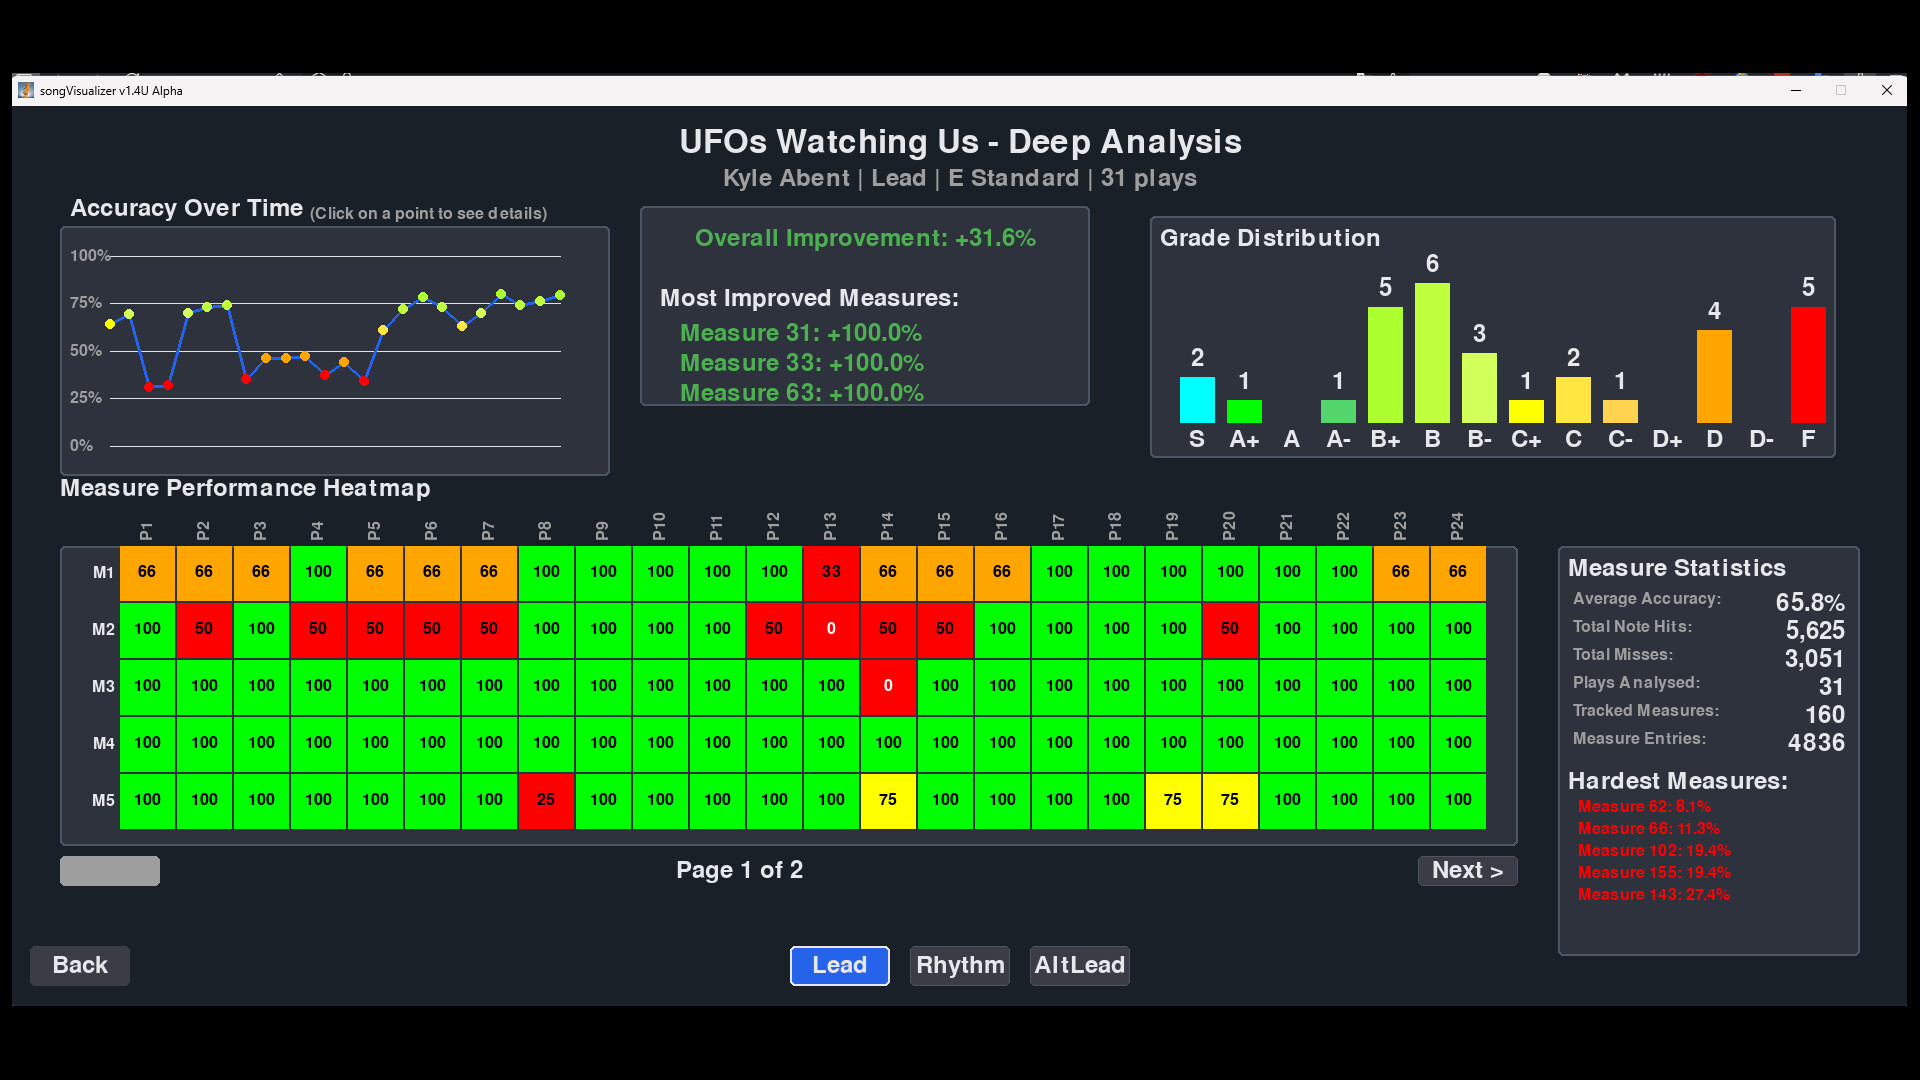Click a red low-accuracy point on the chart
Image resolution: width=1920 pixels, height=1080 pixels.
pyautogui.click(x=150, y=386)
